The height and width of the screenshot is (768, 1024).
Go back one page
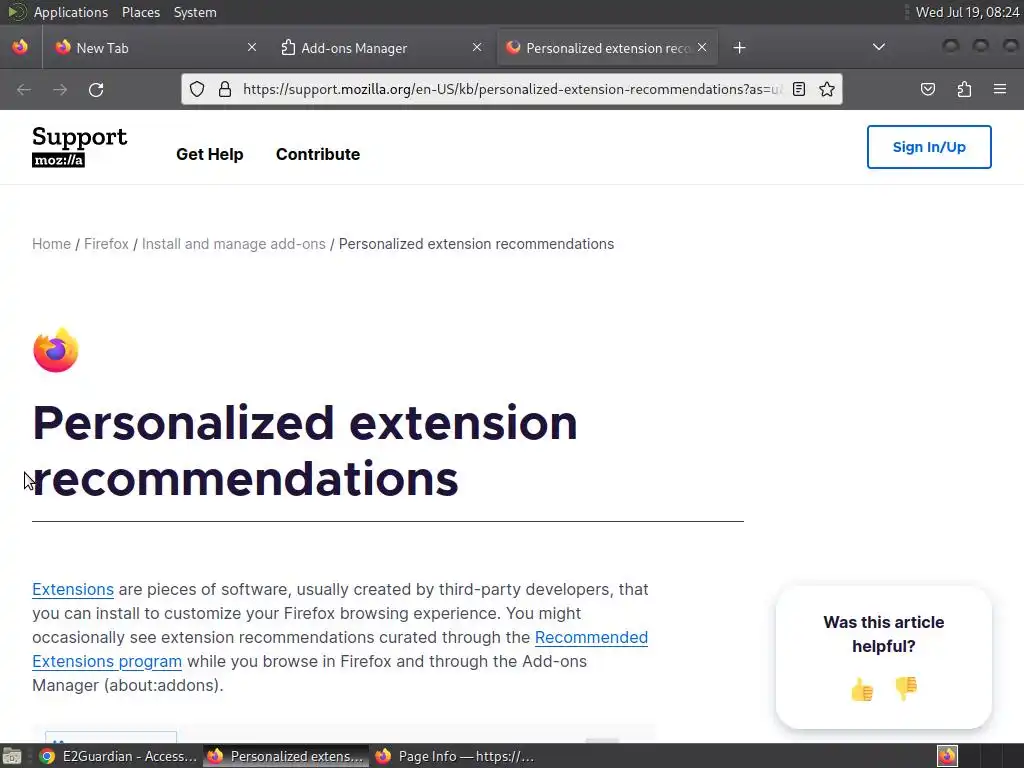[24, 89]
